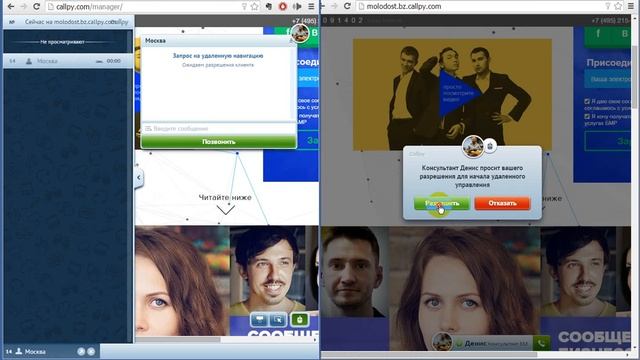640x360 pixels.
Task: Click the Денис consultant widget avatar
Action: pos(442,342)
